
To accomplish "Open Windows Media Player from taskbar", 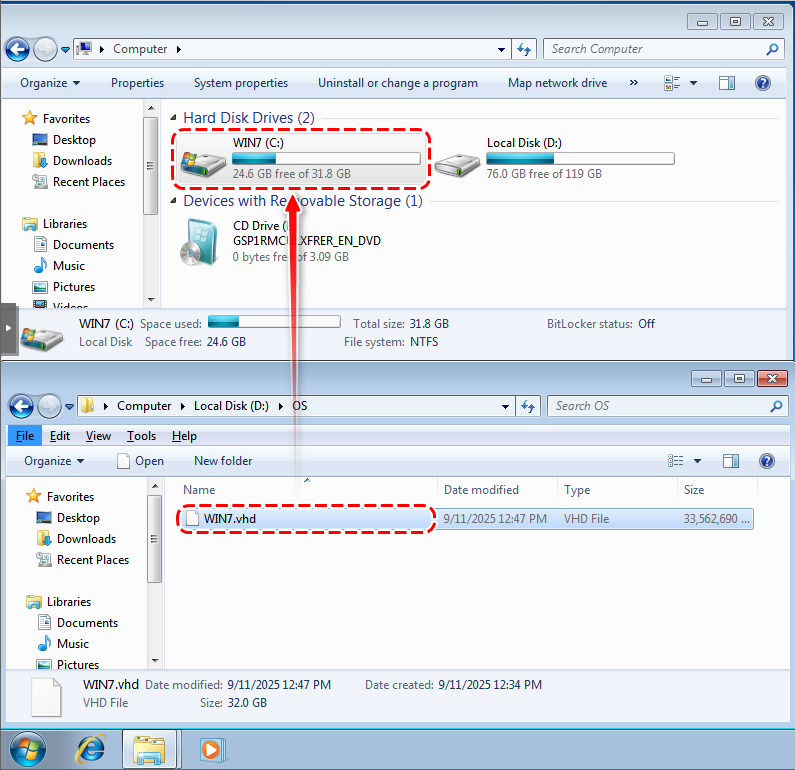I will pyautogui.click(x=210, y=748).
